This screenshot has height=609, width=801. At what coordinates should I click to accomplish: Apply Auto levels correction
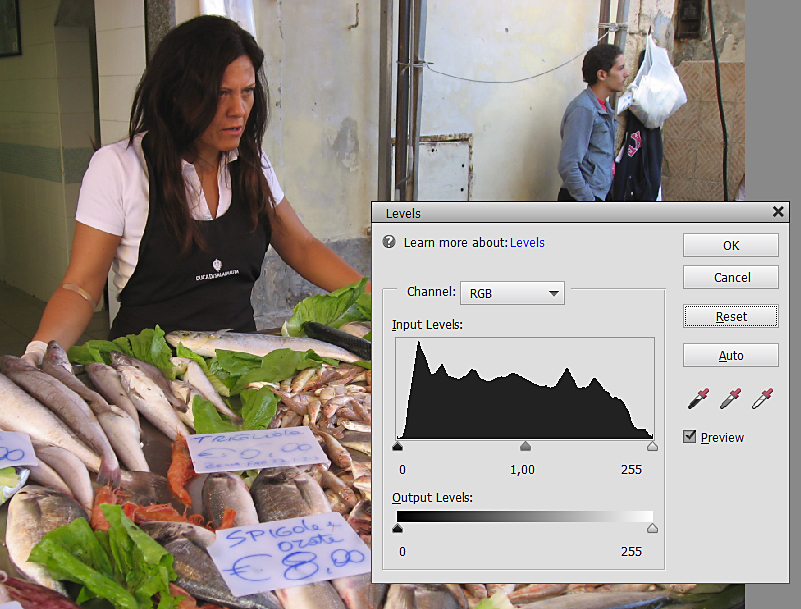730,355
